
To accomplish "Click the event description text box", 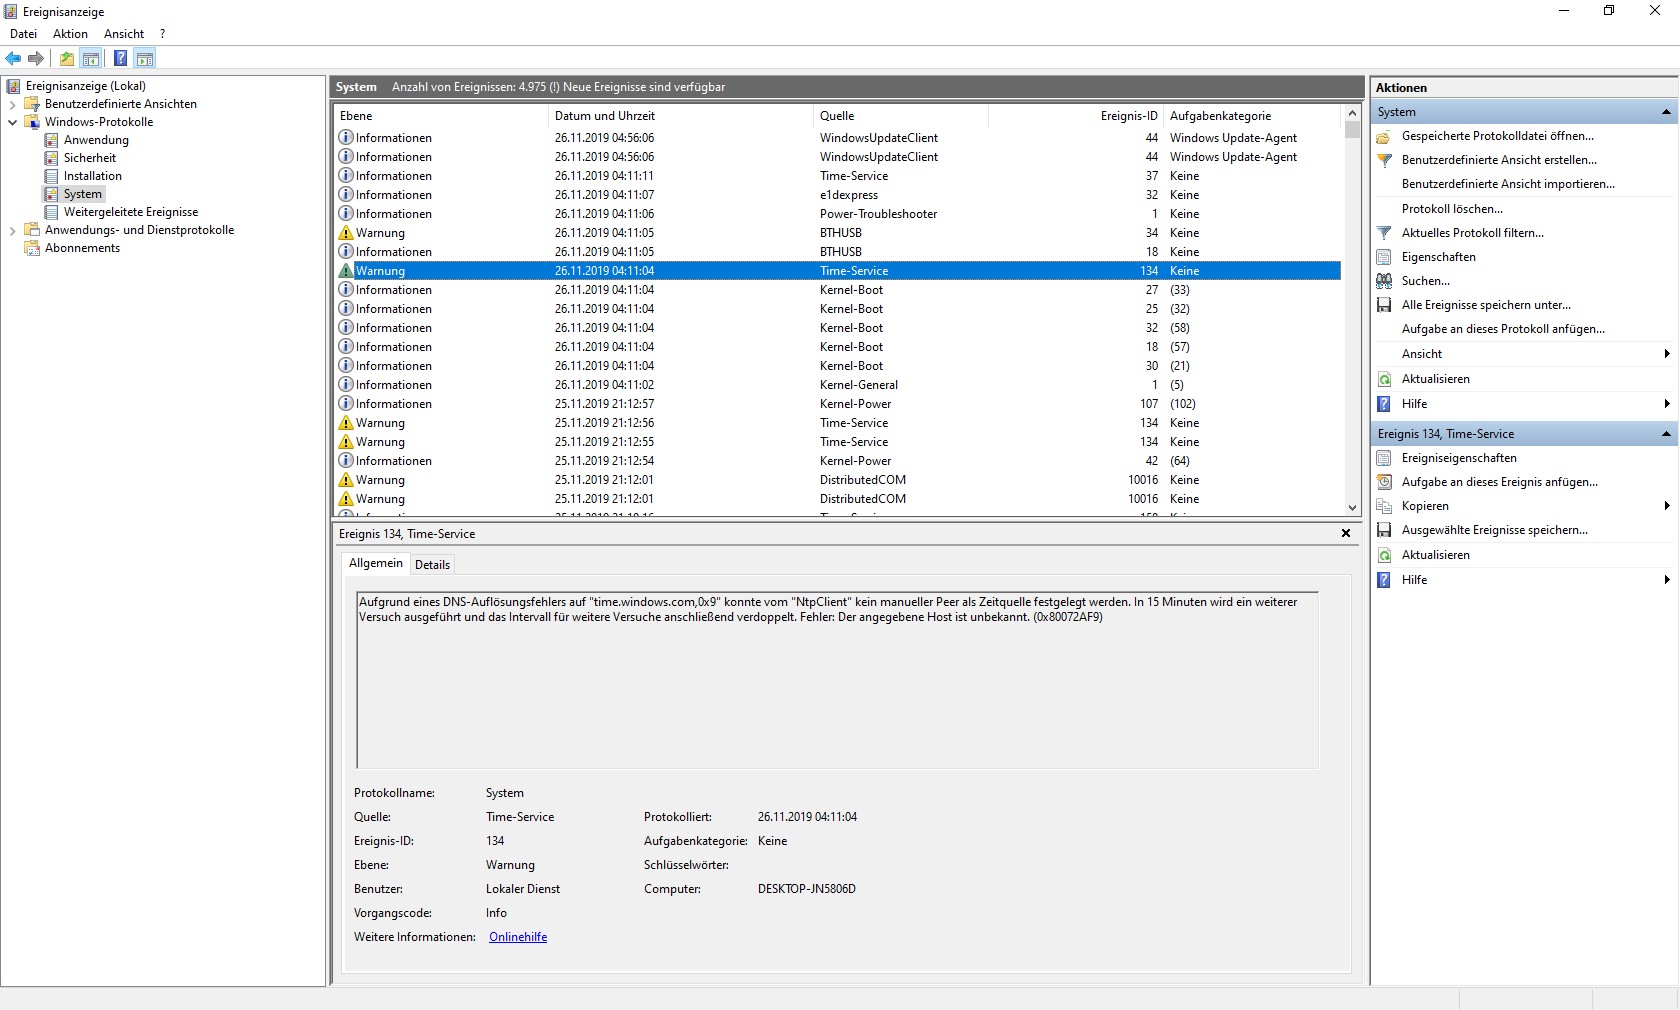I will tap(837, 680).
